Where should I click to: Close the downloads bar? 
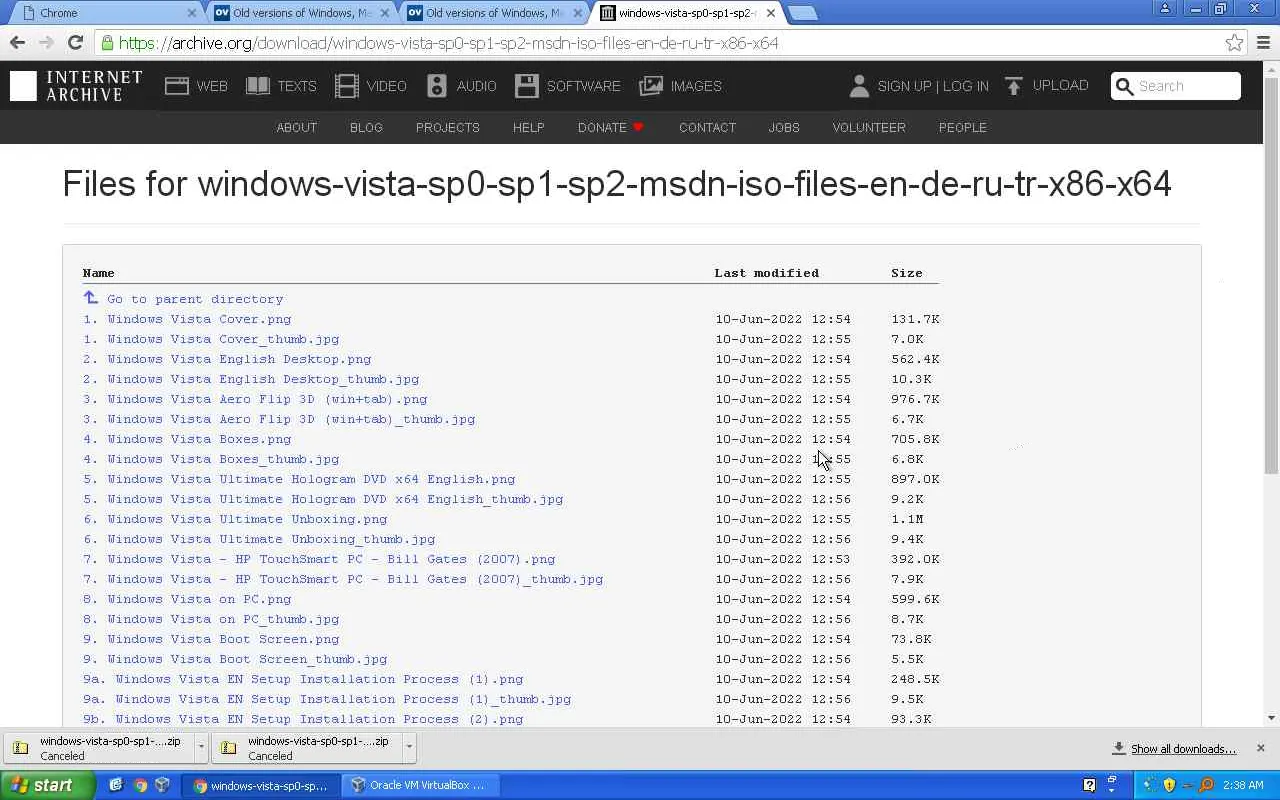point(1260,748)
